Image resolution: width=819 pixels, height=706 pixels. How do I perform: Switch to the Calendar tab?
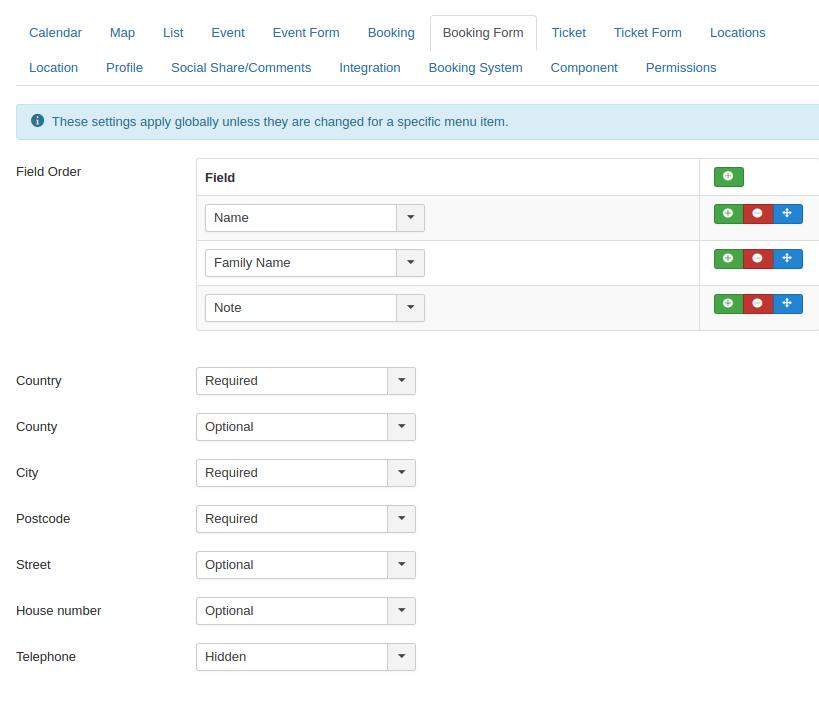click(x=55, y=33)
